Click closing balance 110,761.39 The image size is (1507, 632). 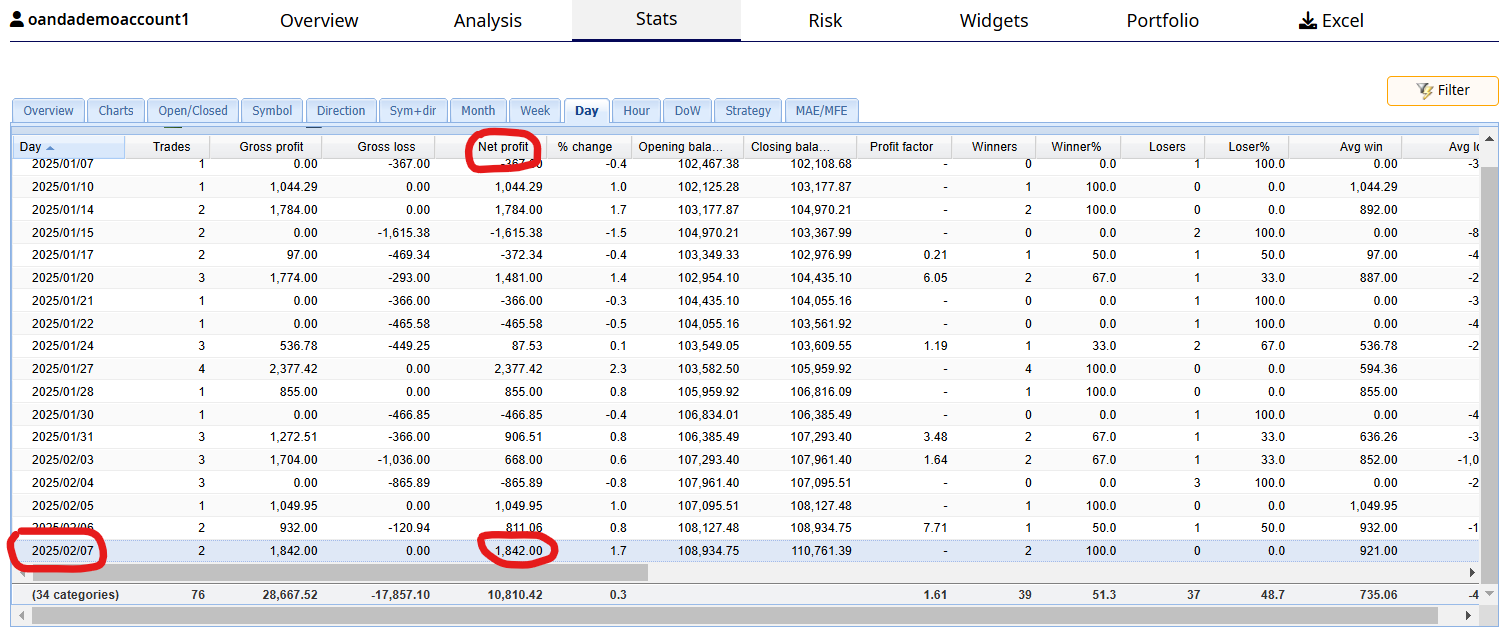click(821, 551)
